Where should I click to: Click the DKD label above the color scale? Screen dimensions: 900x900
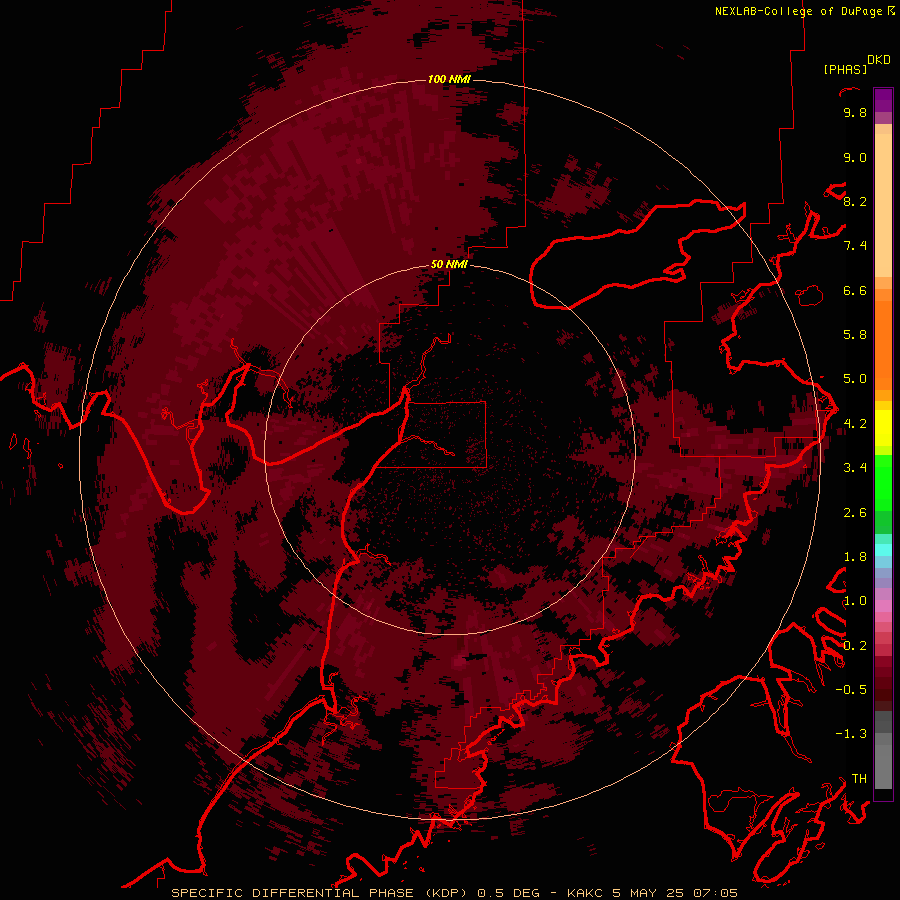[878, 60]
